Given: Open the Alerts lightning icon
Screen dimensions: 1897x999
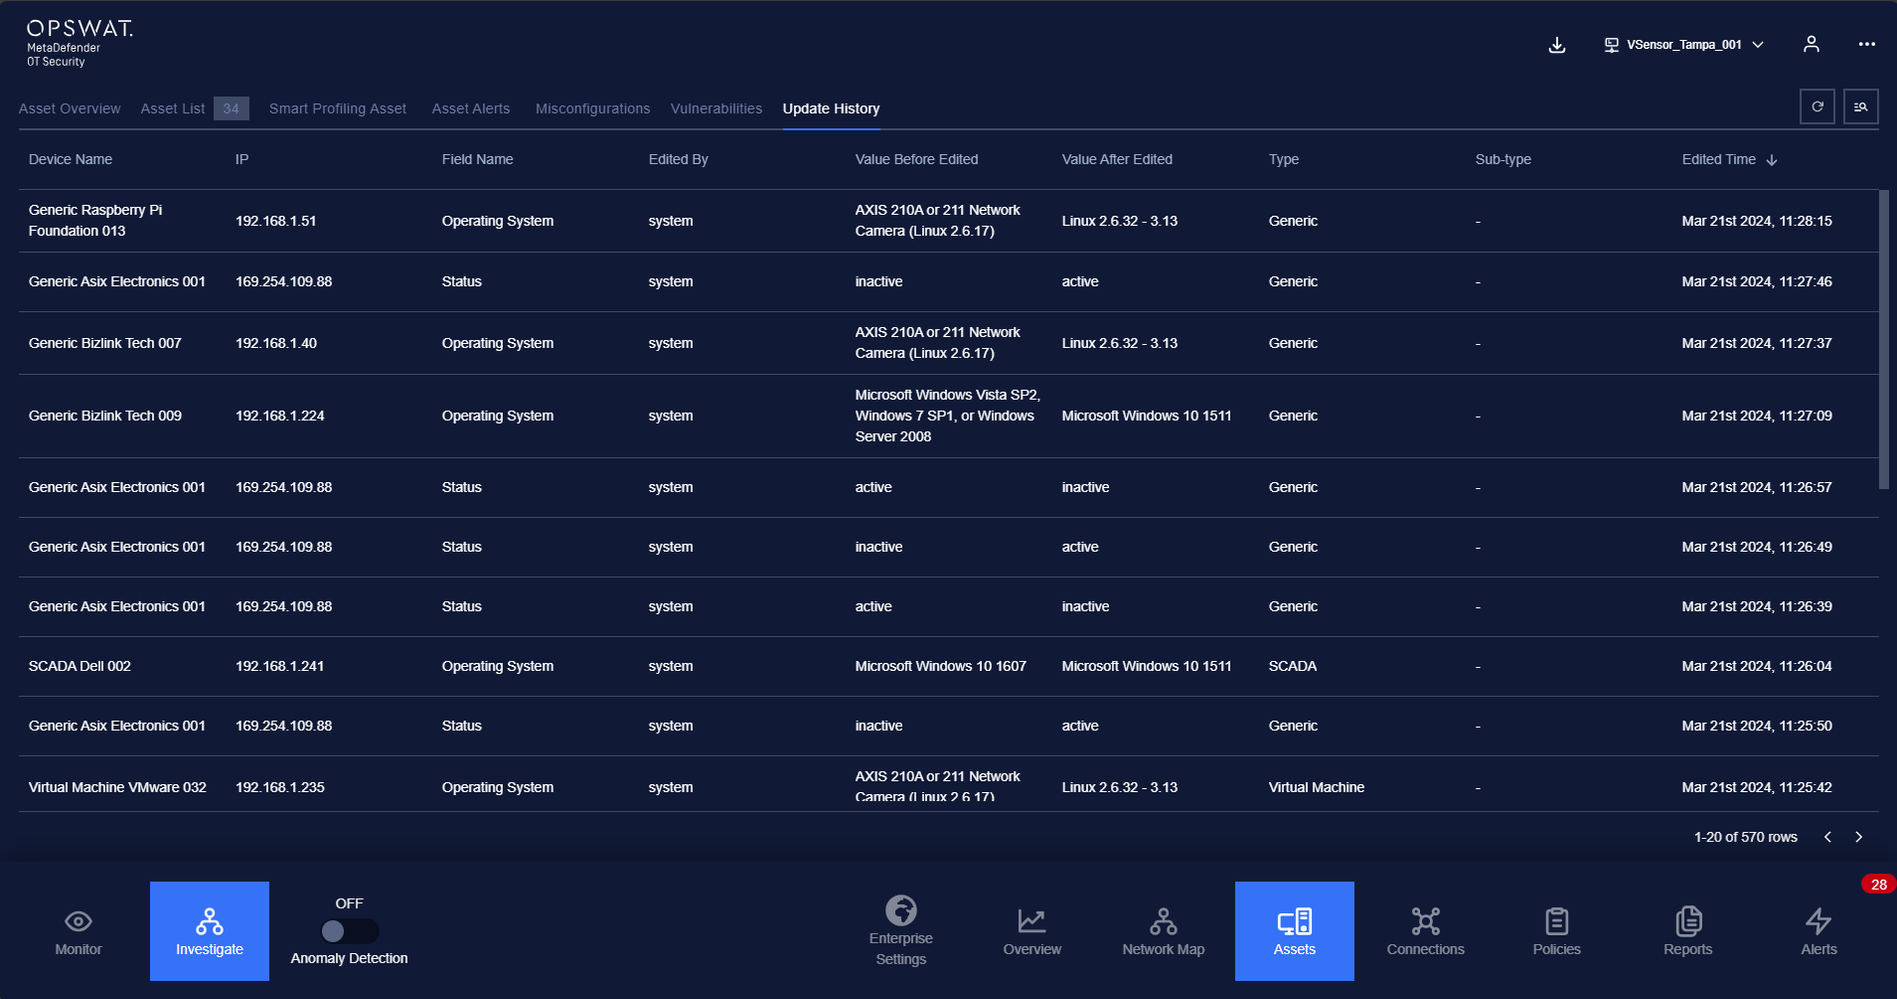Looking at the screenshot, I should point(1819,921).
